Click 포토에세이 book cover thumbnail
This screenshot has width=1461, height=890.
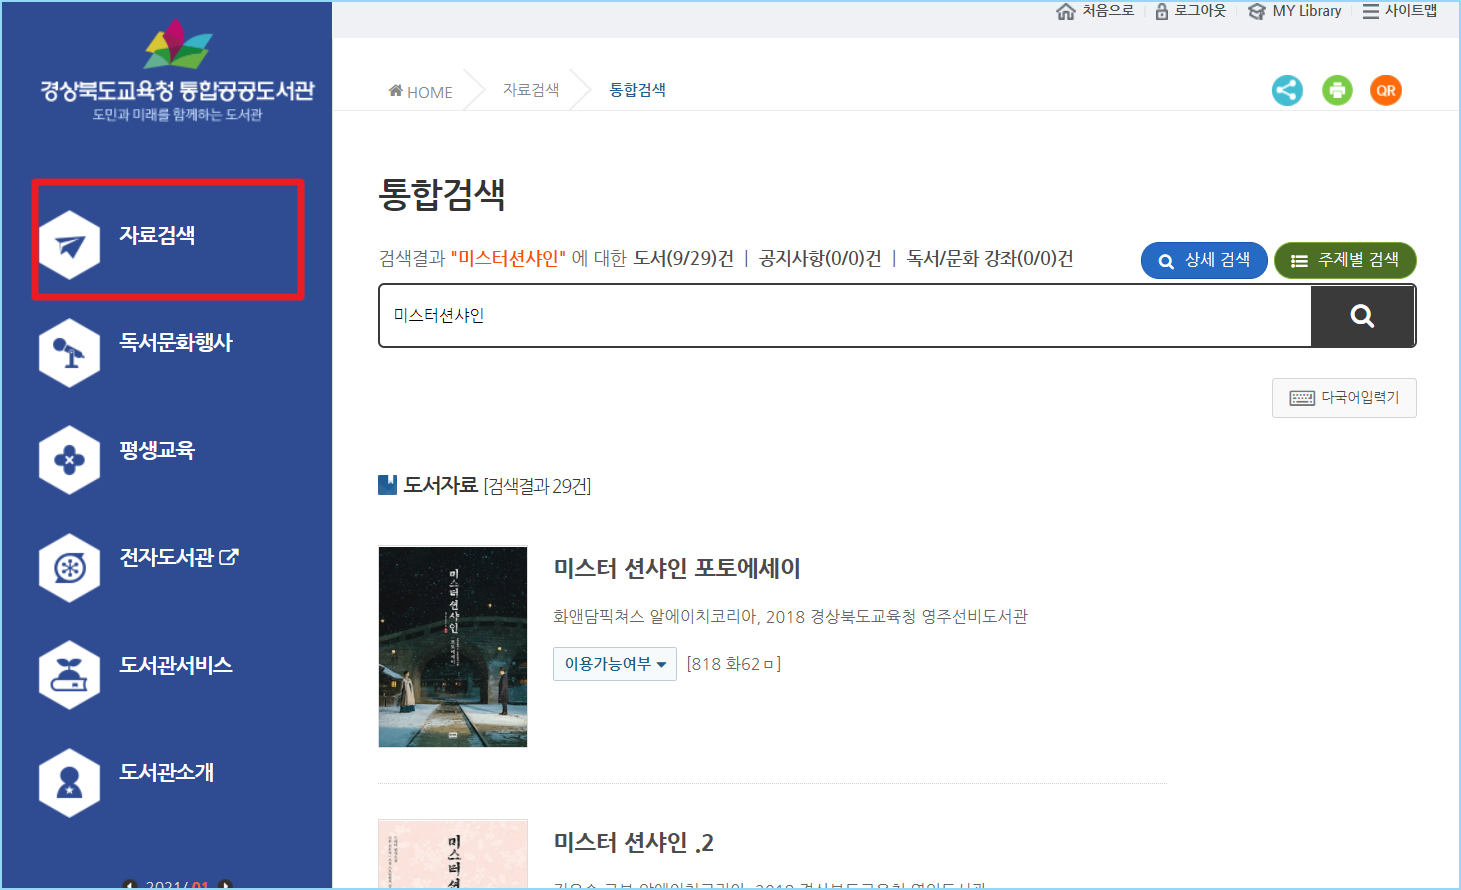453,647
